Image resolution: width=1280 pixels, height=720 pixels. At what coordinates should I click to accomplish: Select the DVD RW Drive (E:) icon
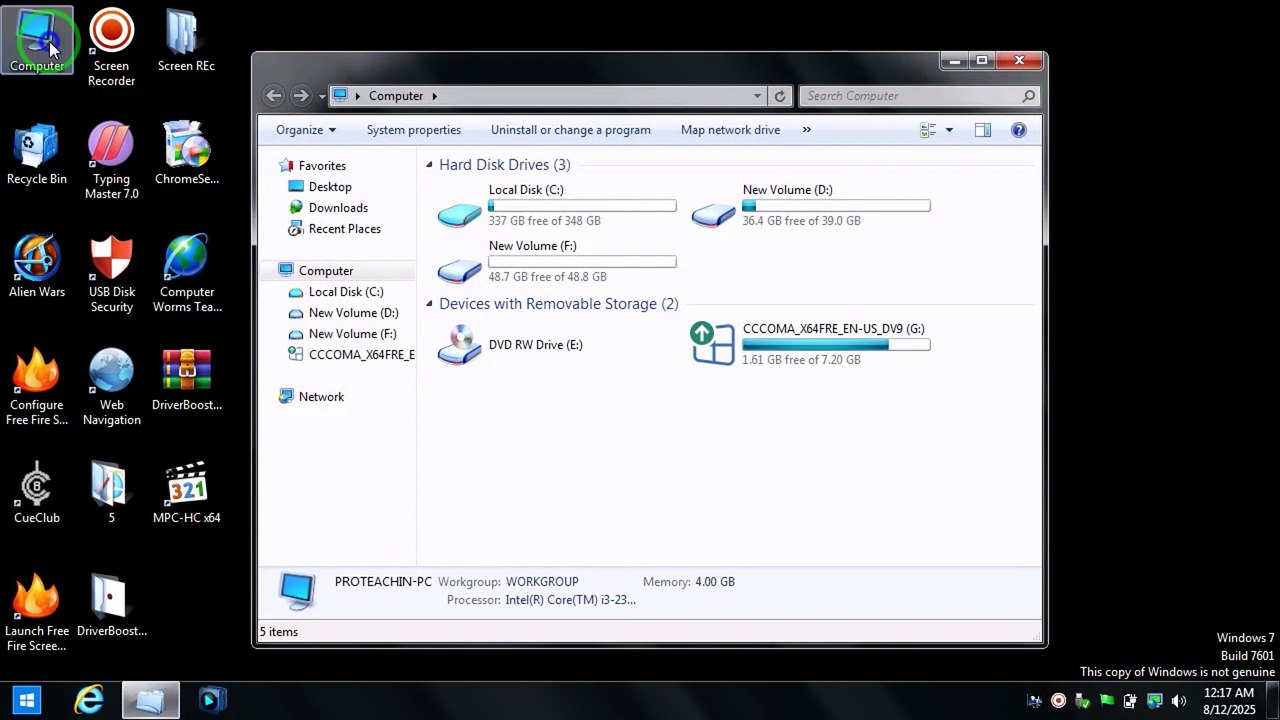click(x=460, y=345)
